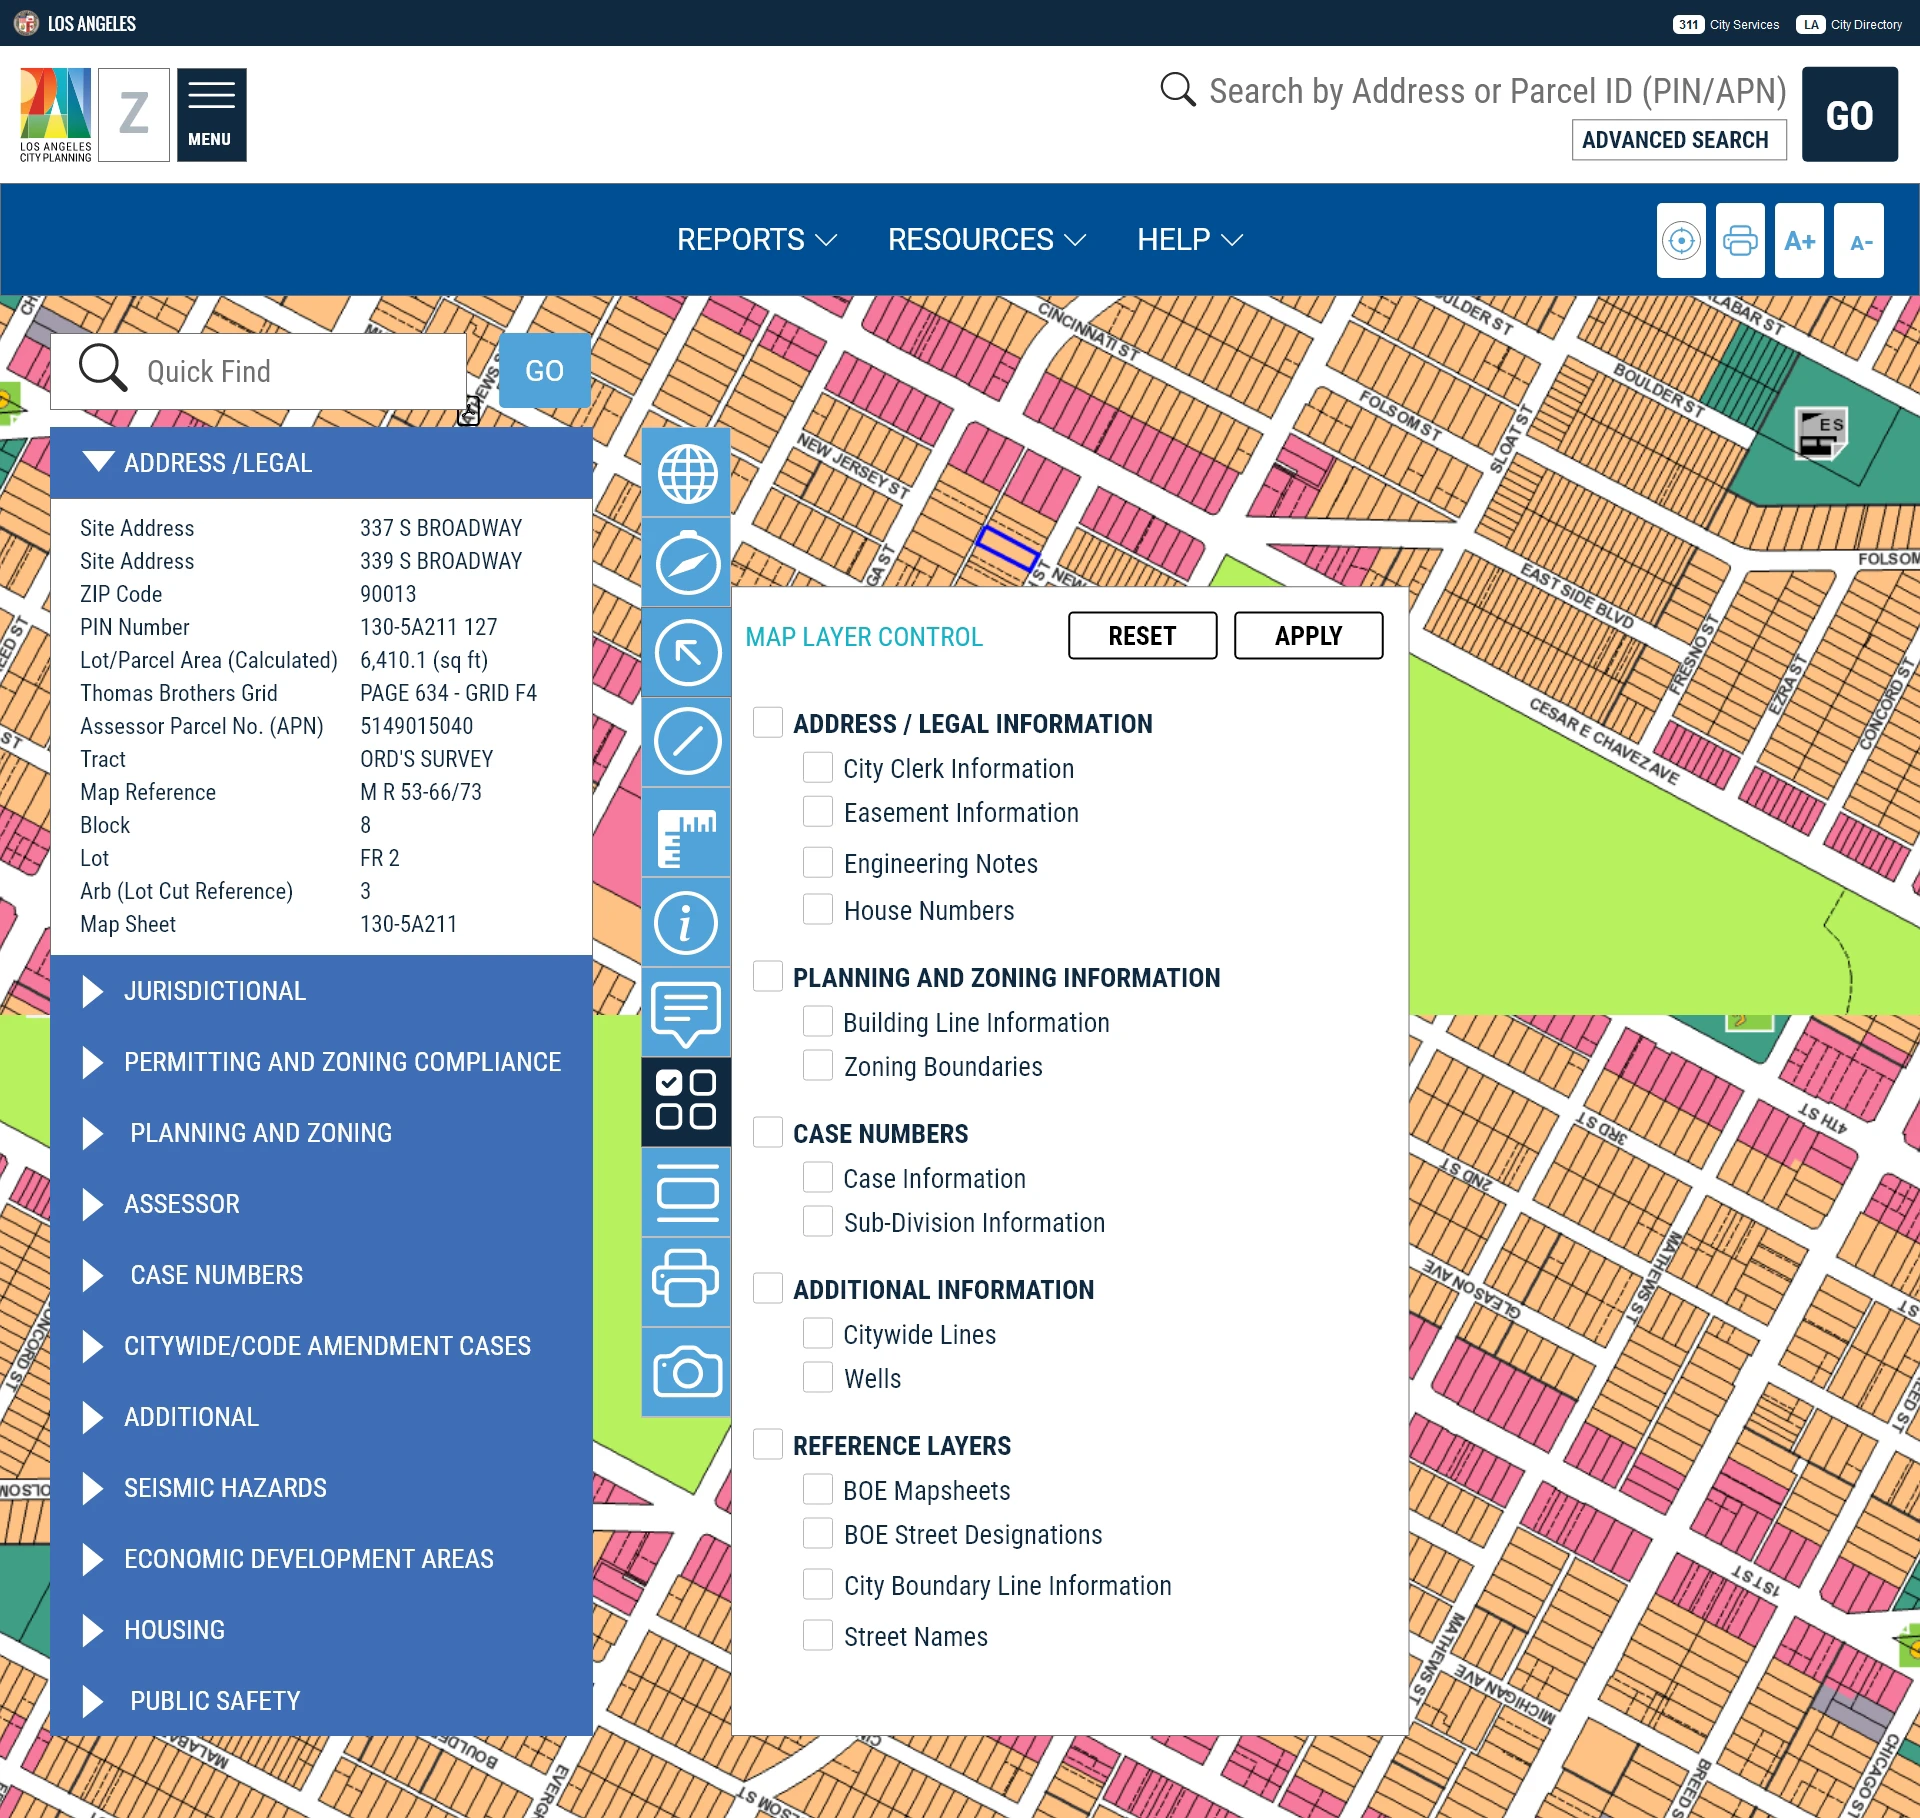Open the map info tool
The height and width of the screenshot is (1818, 1920).
point(686,923)
